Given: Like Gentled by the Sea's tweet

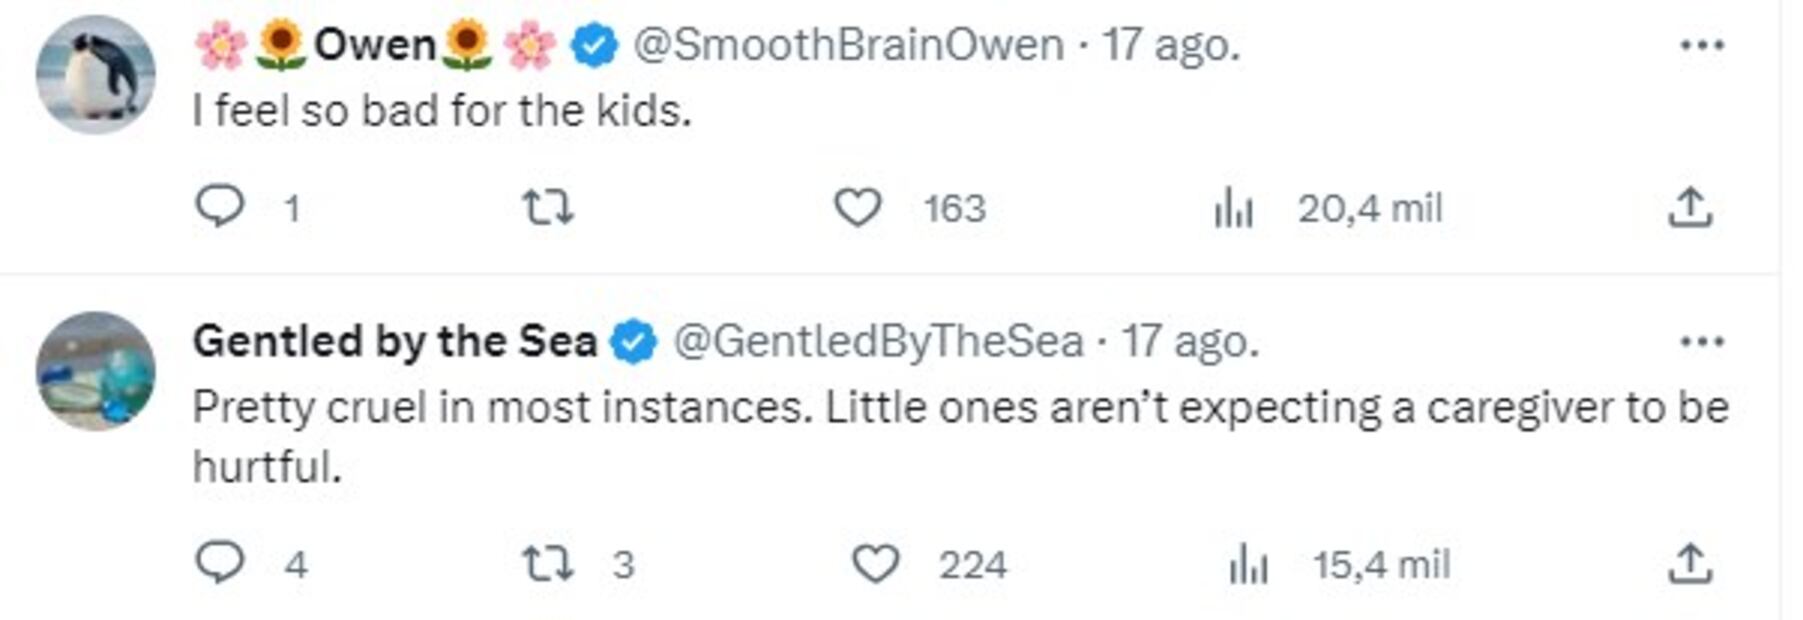Looking at the screenshot, I should click(x=875, y=564).
